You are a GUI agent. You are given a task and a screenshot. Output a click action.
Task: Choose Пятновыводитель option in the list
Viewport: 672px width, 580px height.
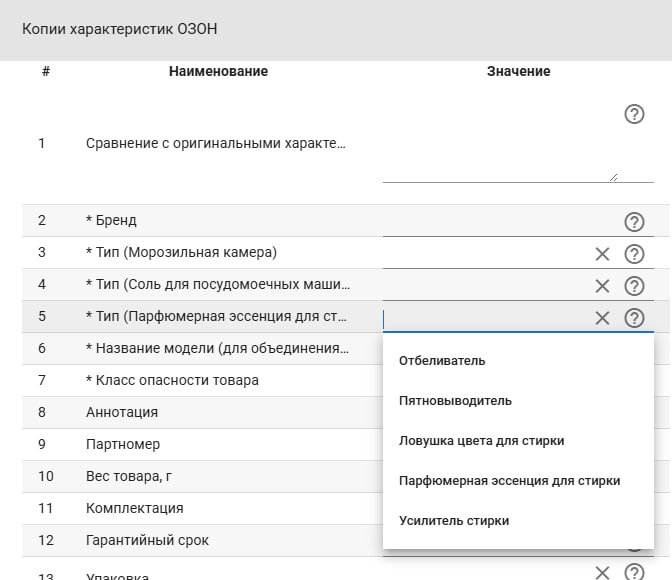(455, 401)
